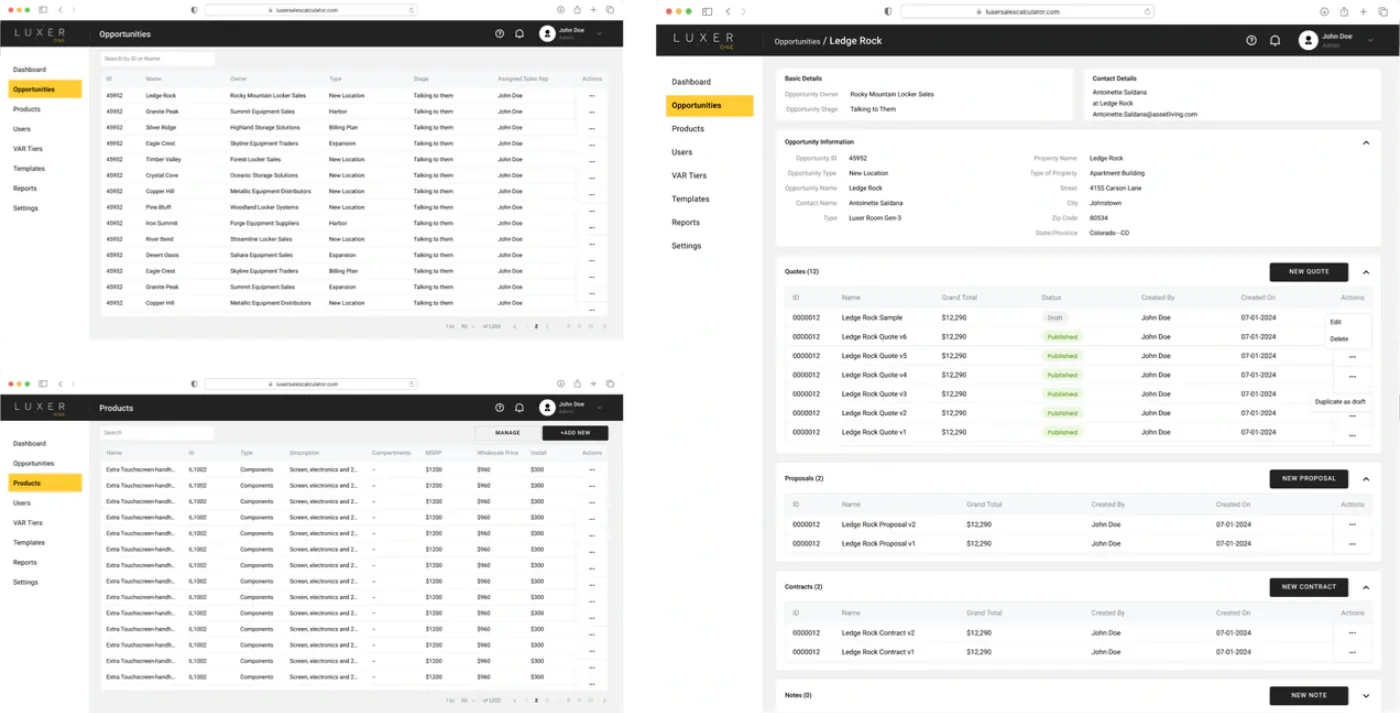Open Dashboard in Opportunities list sidebar
The image size is (1400, 713).
[x=29, y=69]
